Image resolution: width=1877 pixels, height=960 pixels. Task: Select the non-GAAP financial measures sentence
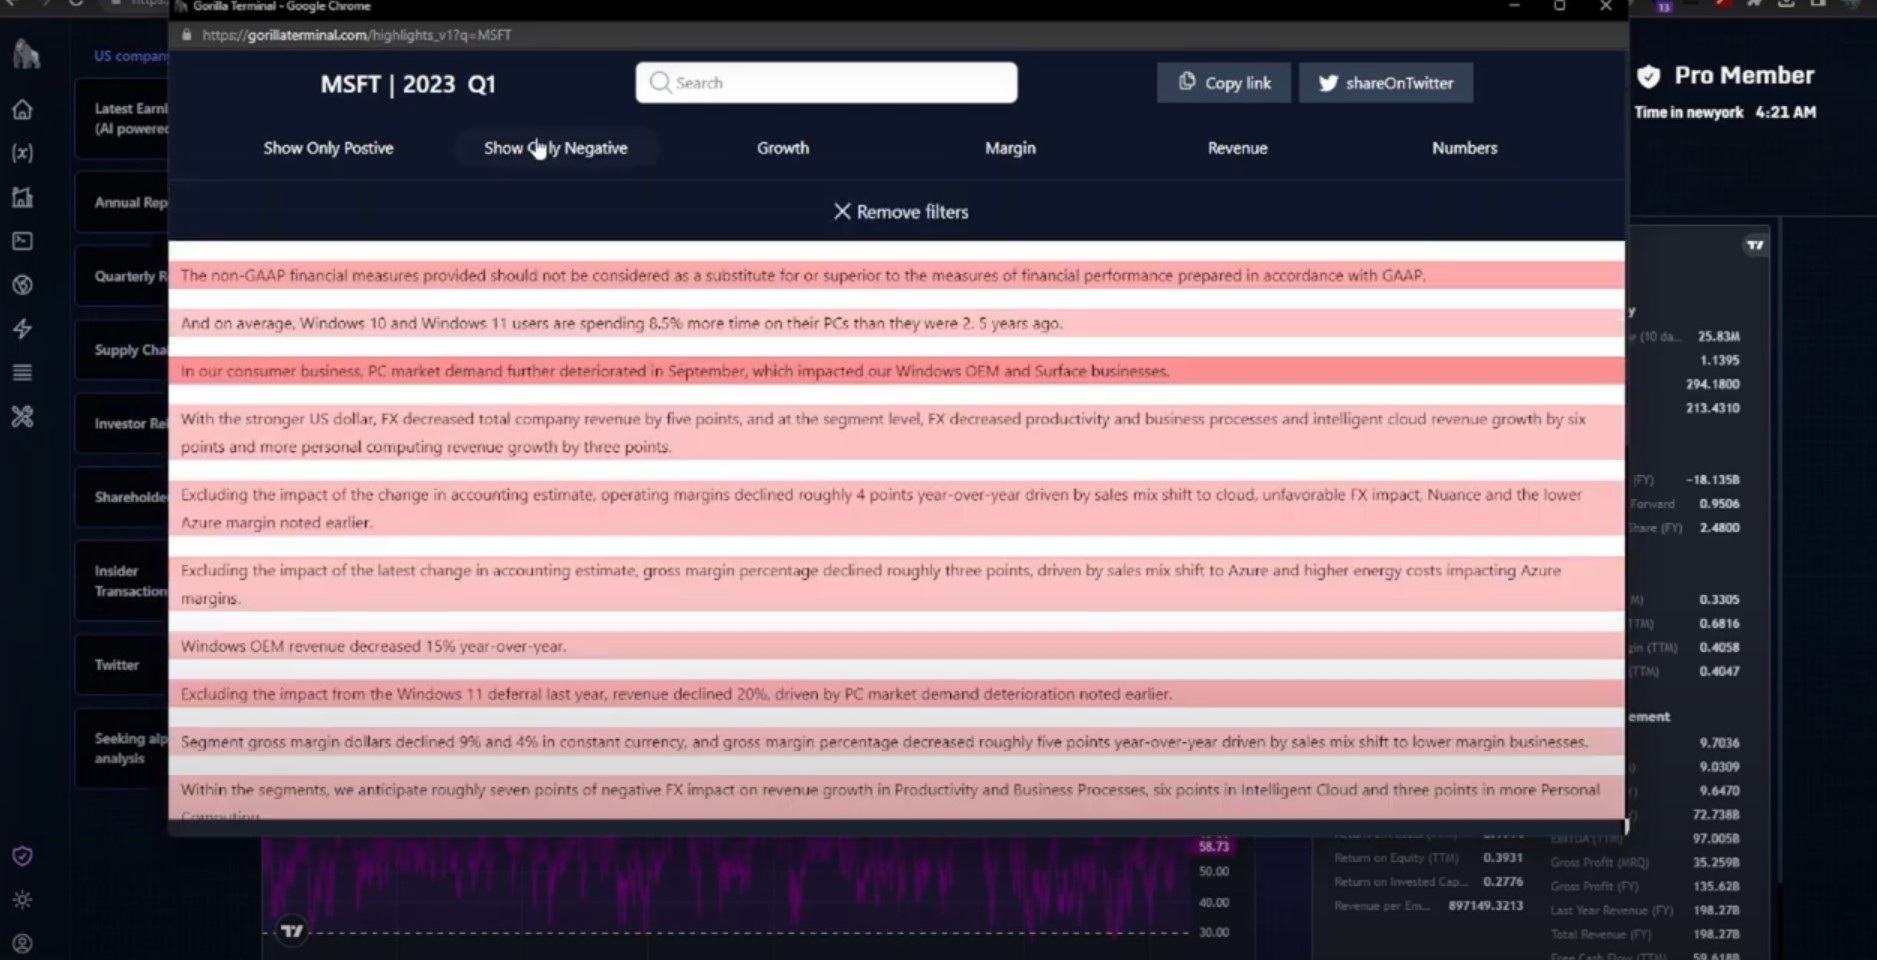(x=897, y=275)
